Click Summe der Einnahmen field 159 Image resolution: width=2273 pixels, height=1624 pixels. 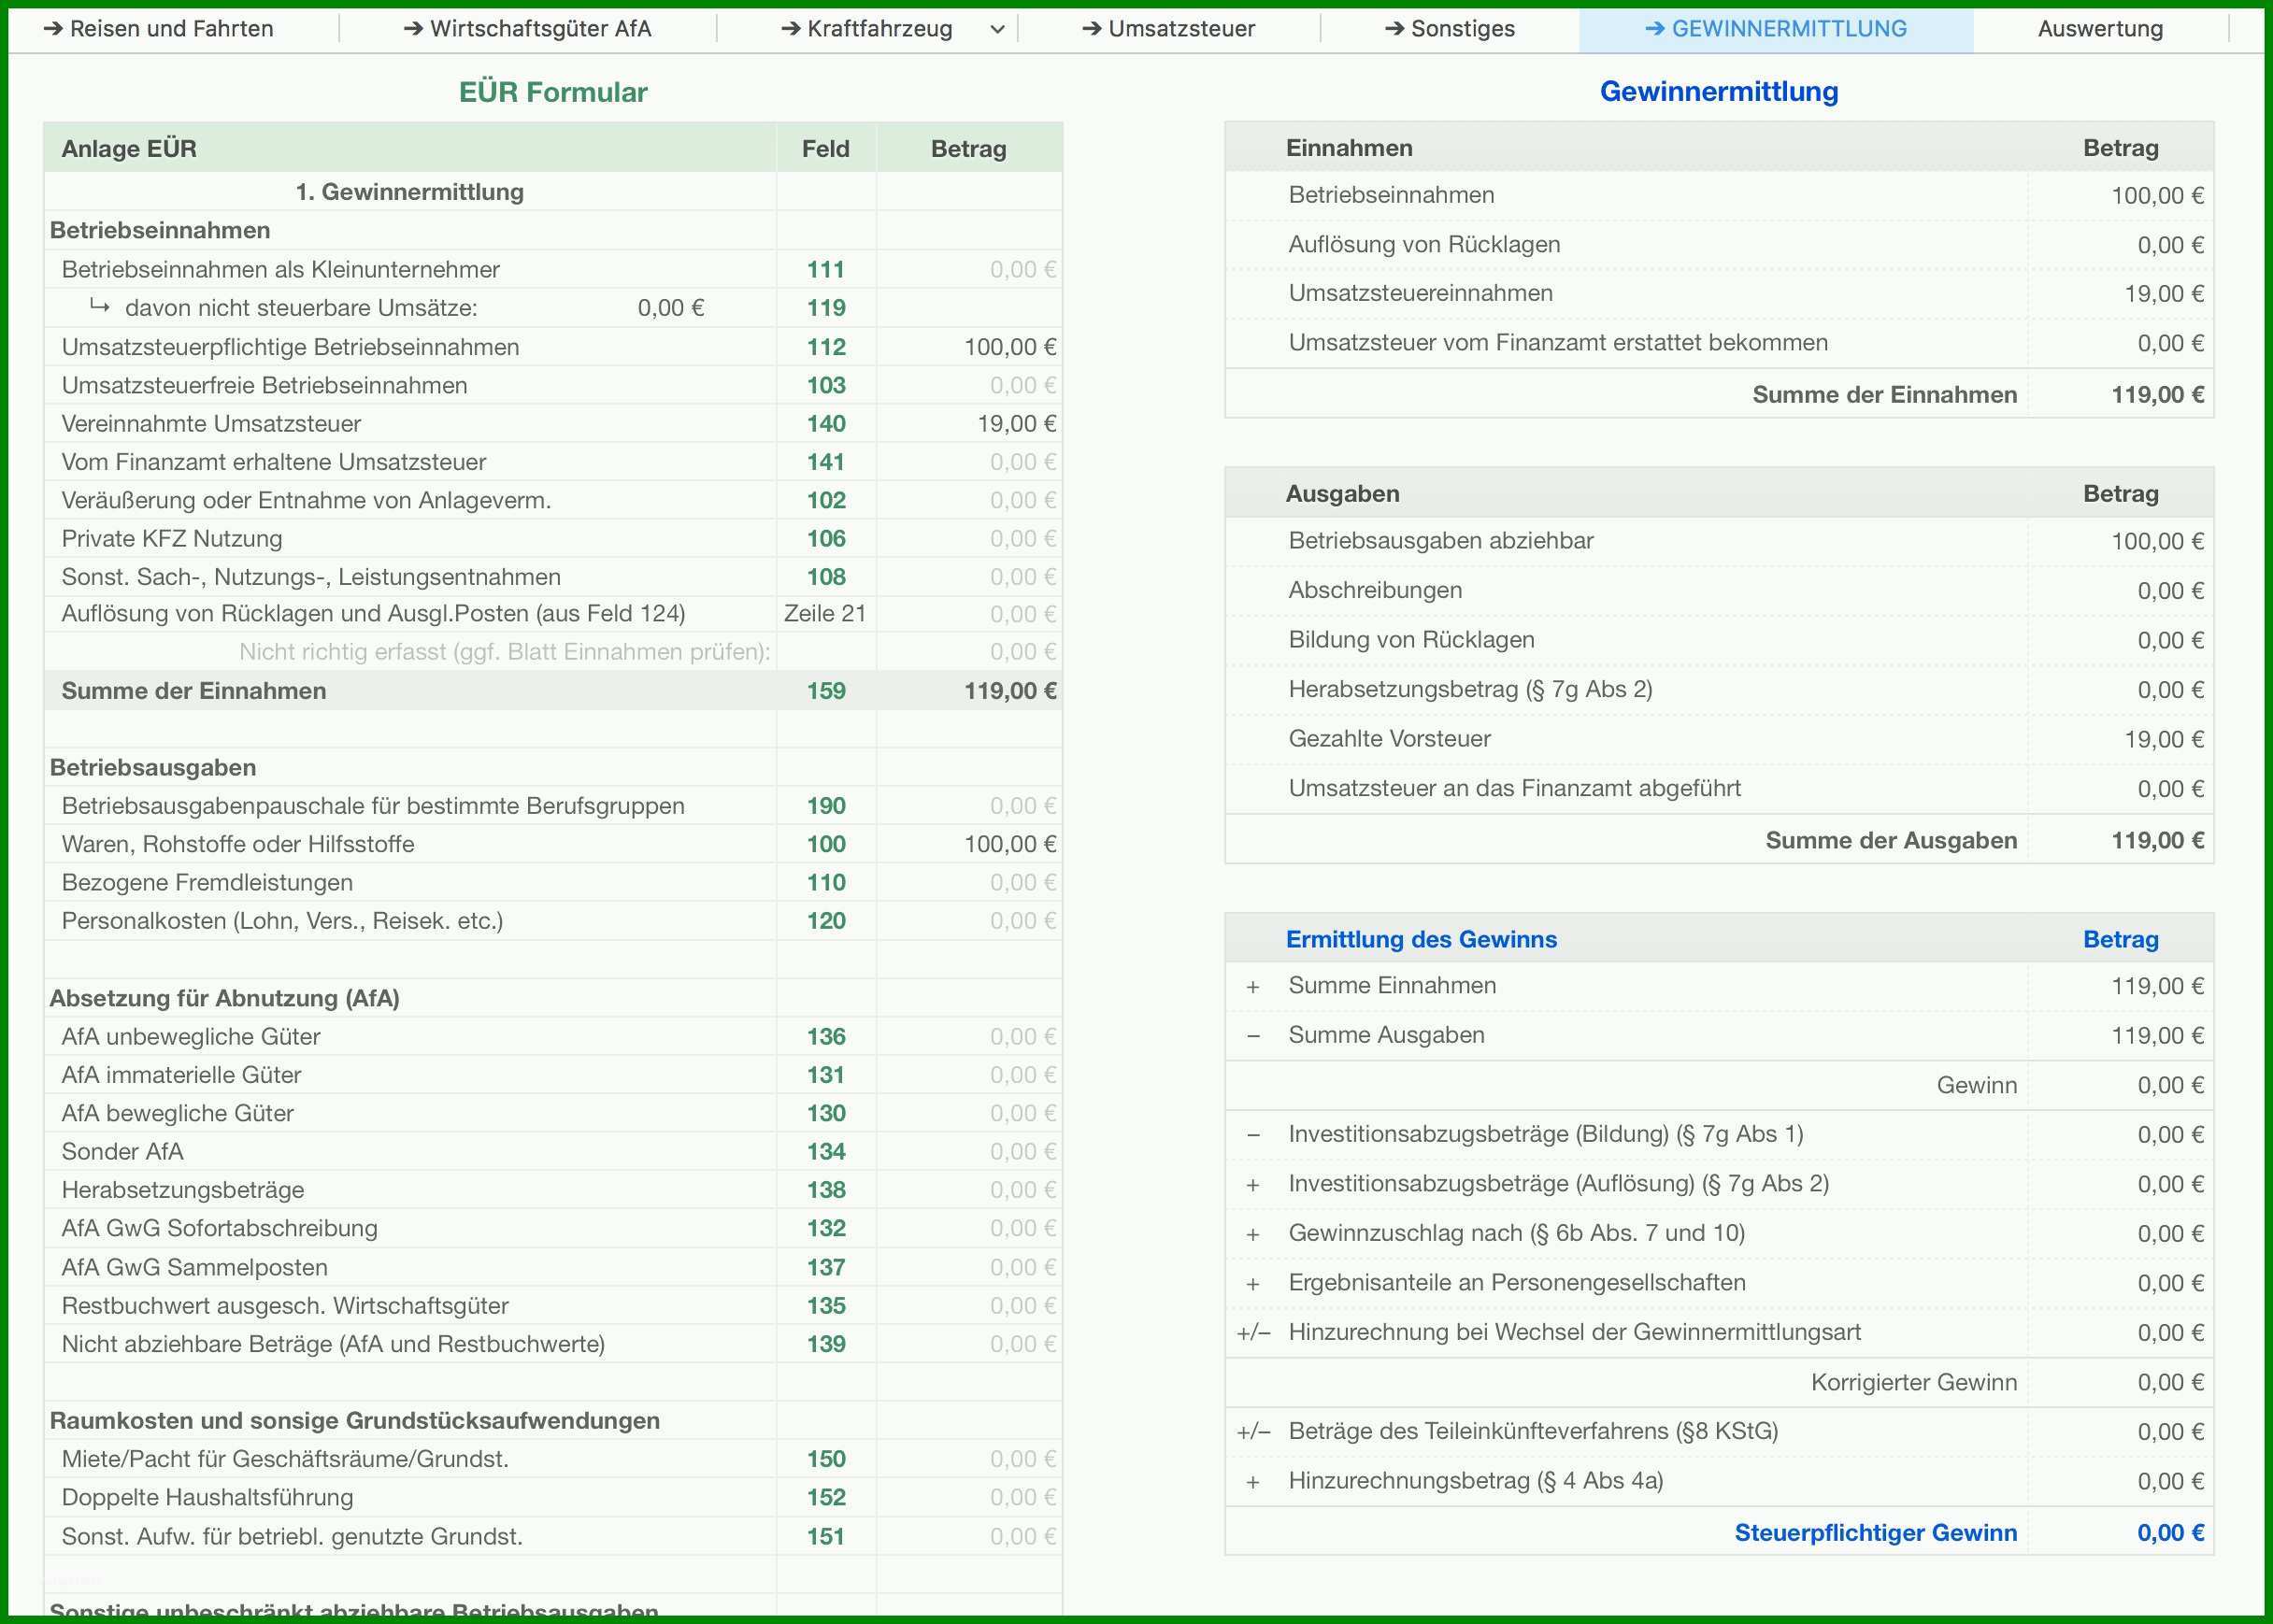826,691
